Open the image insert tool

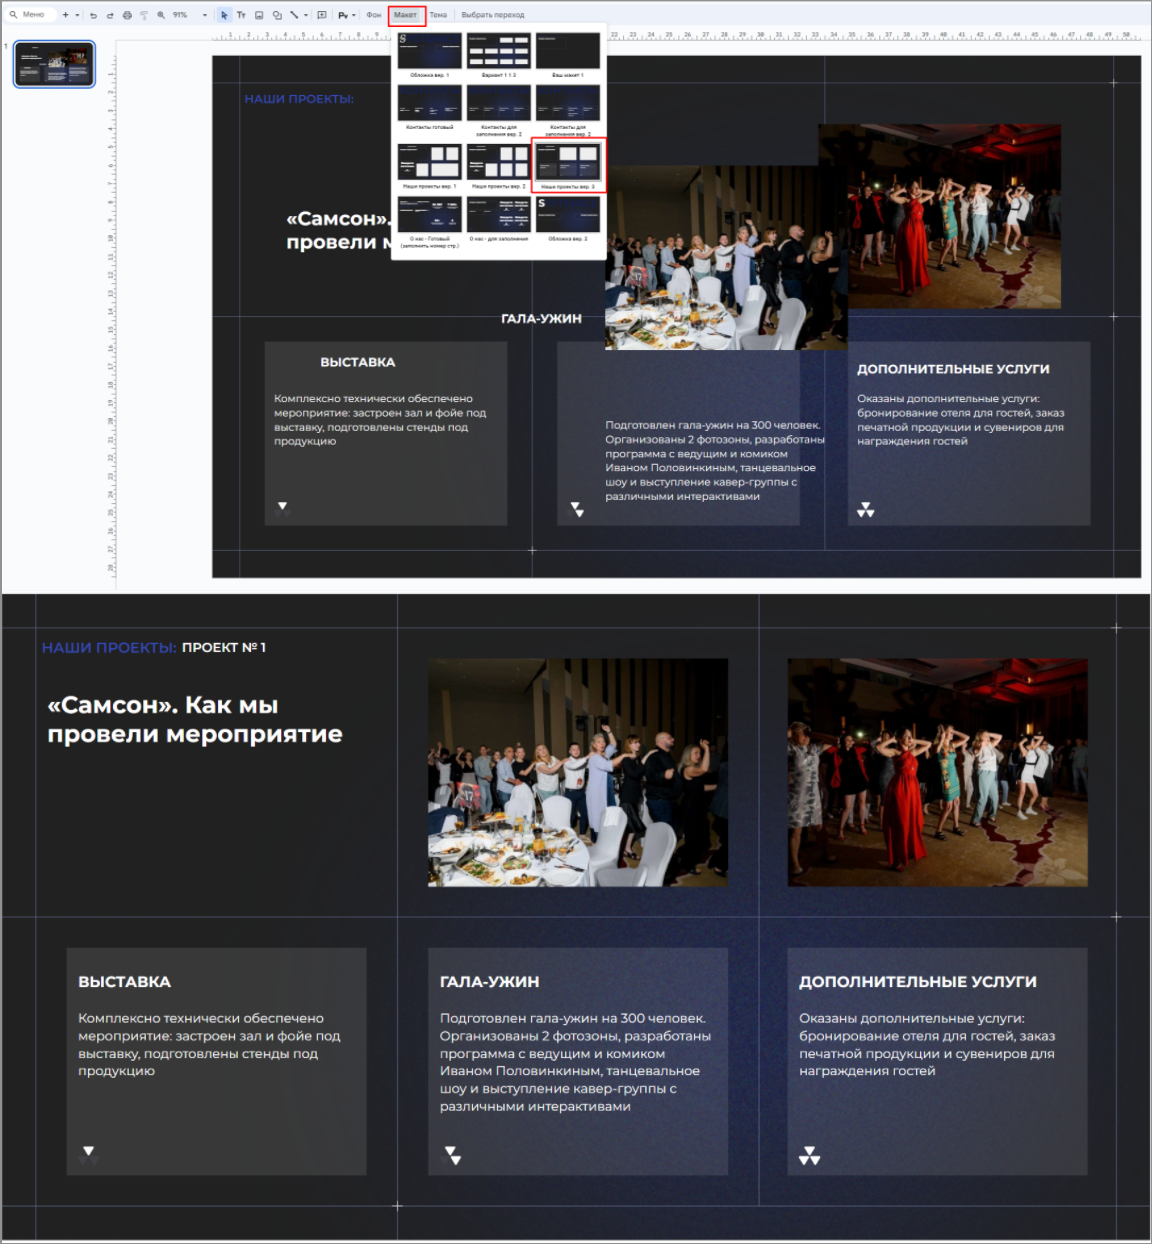click(x=258, y=14)
